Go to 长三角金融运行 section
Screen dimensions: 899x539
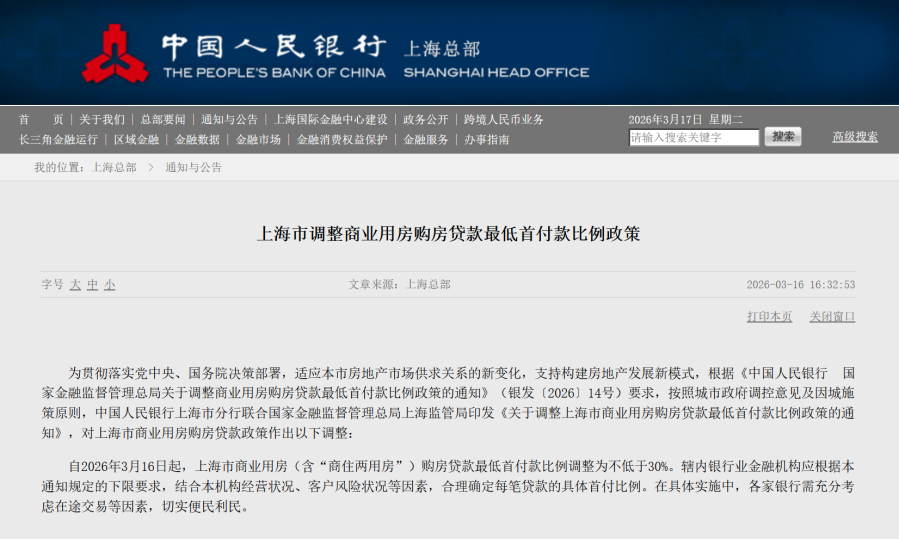click(x=58, y=140)
